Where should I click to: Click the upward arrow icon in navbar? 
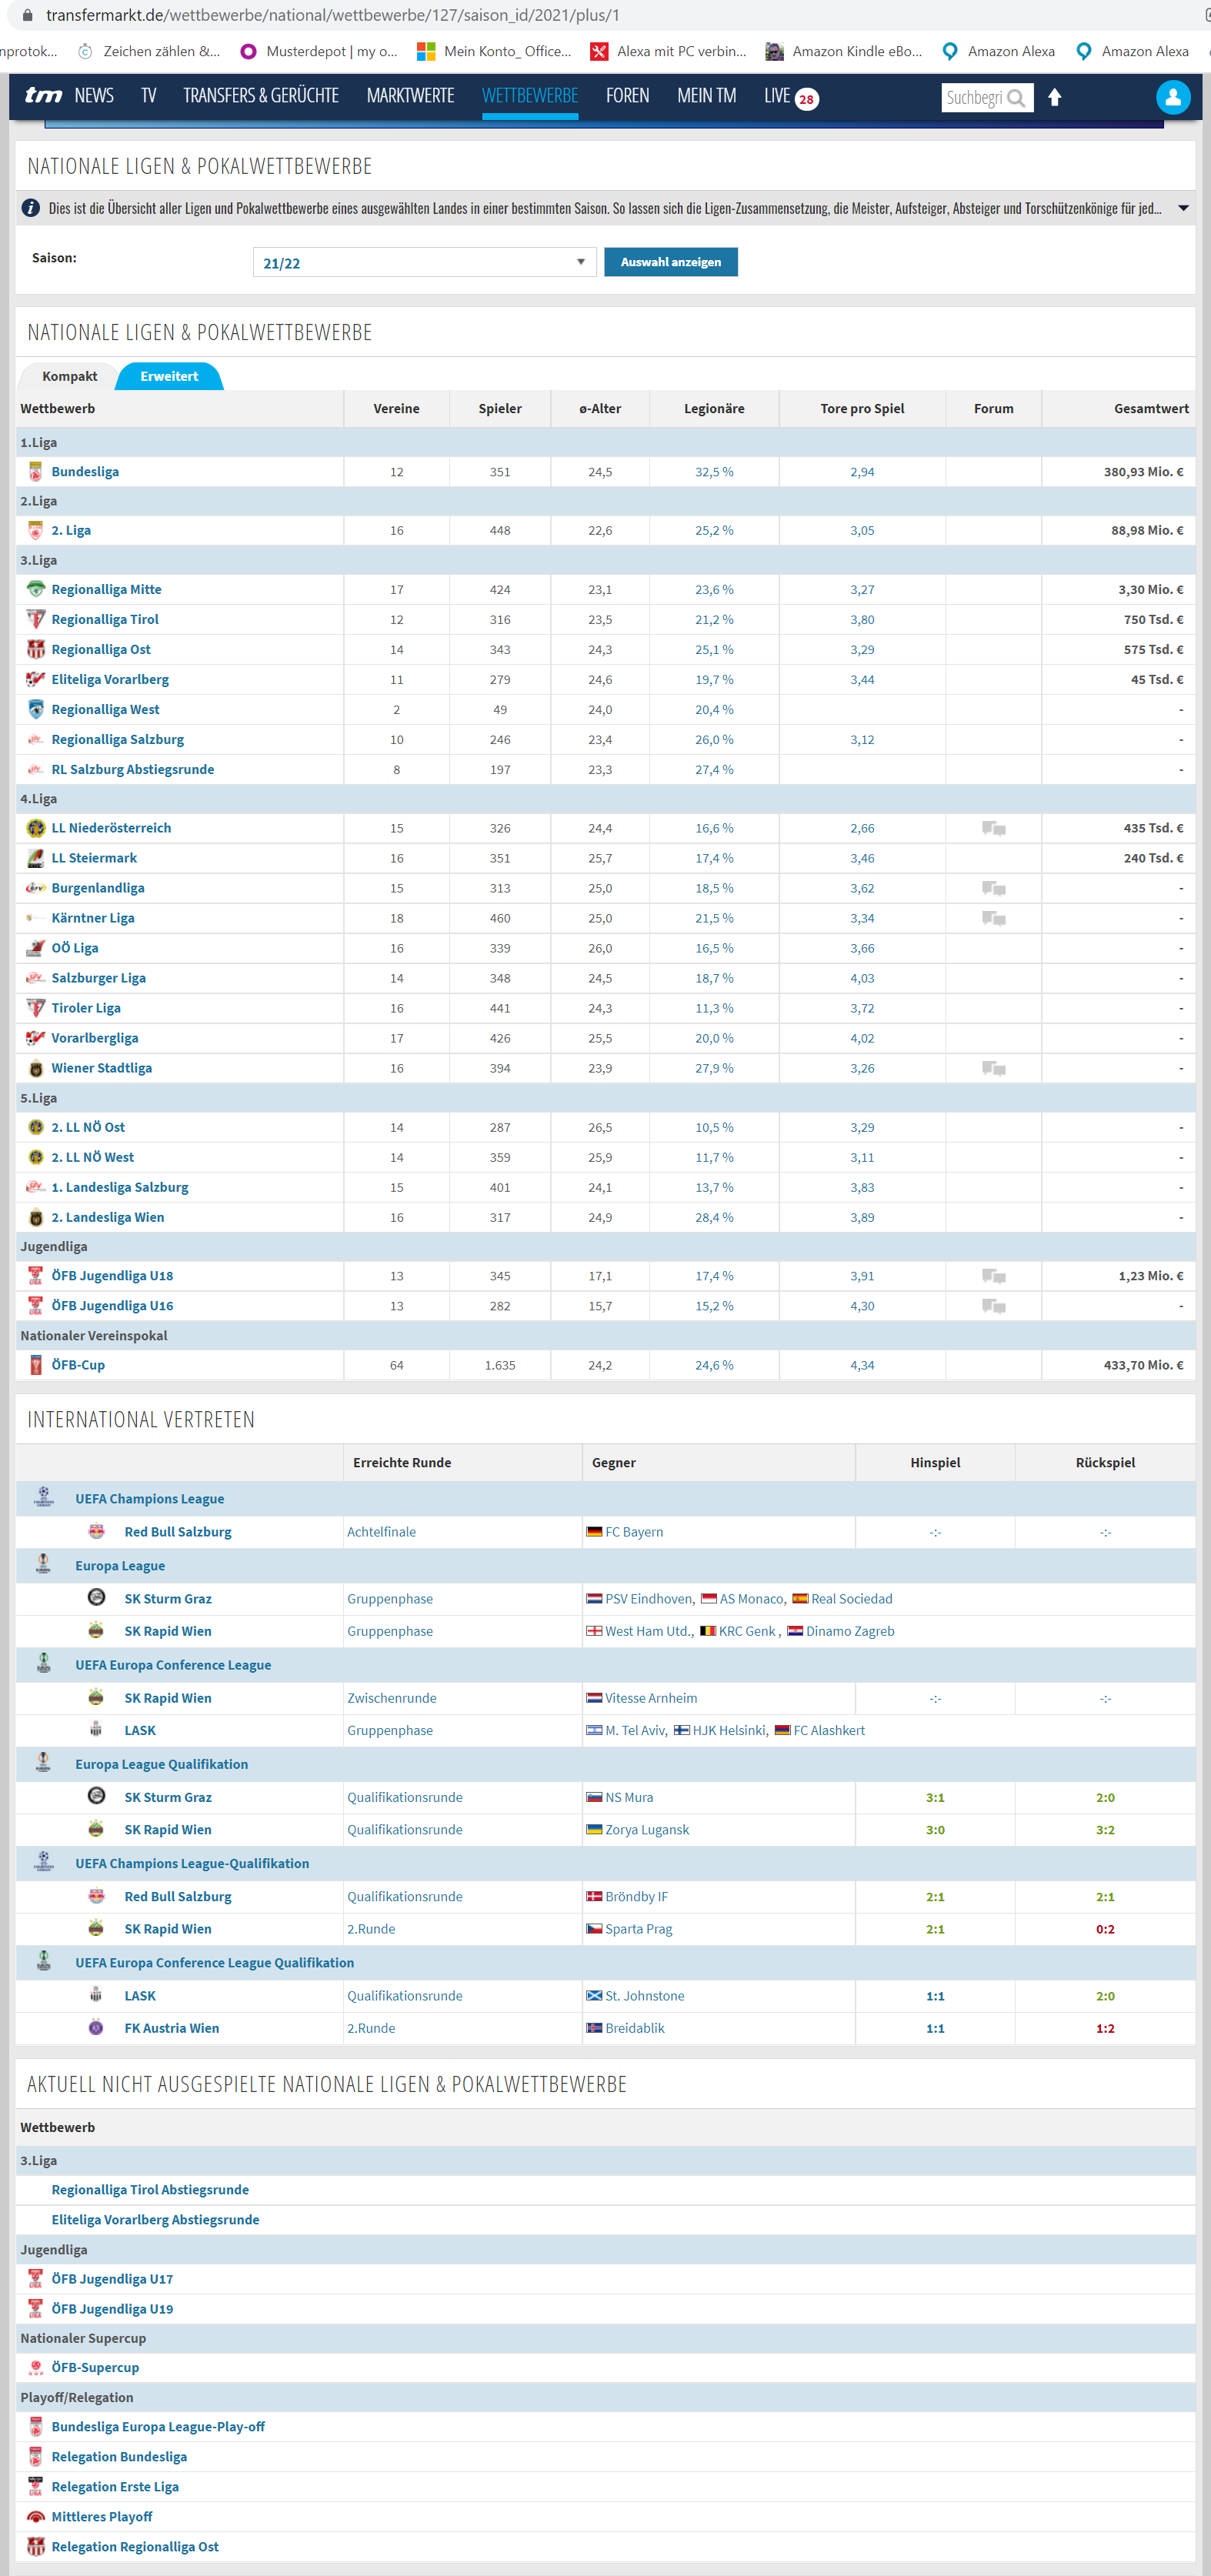(x=1054, y=97)
